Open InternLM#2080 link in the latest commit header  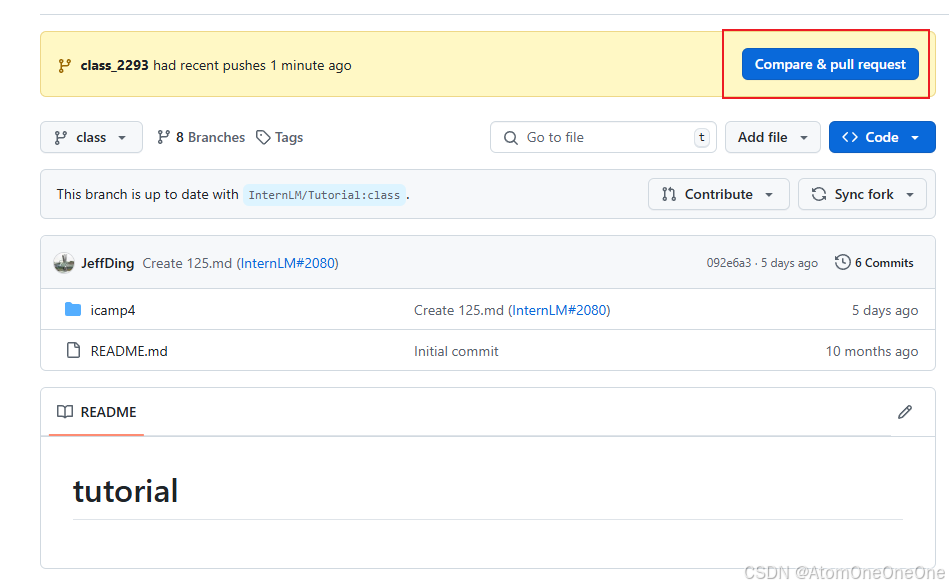point(287,263)
